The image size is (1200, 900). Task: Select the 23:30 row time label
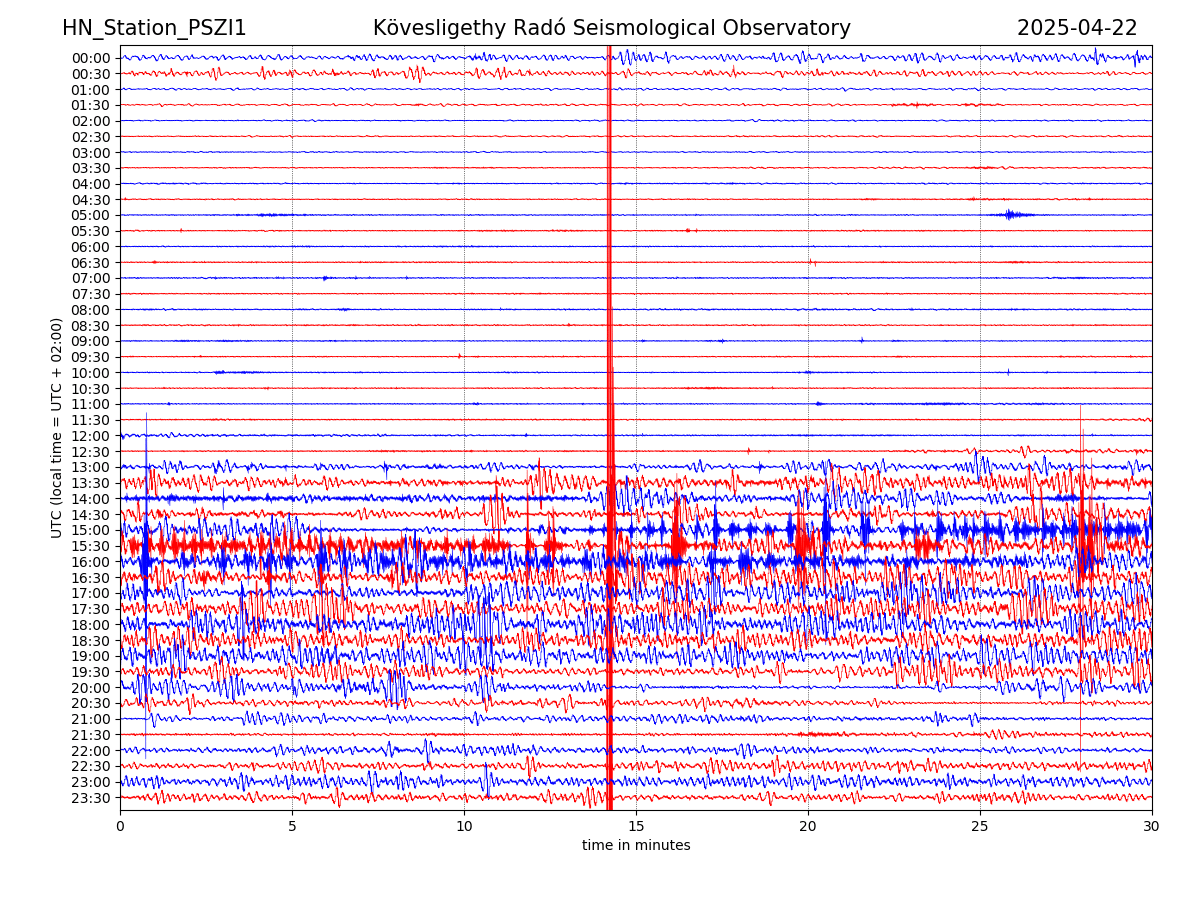91,798
